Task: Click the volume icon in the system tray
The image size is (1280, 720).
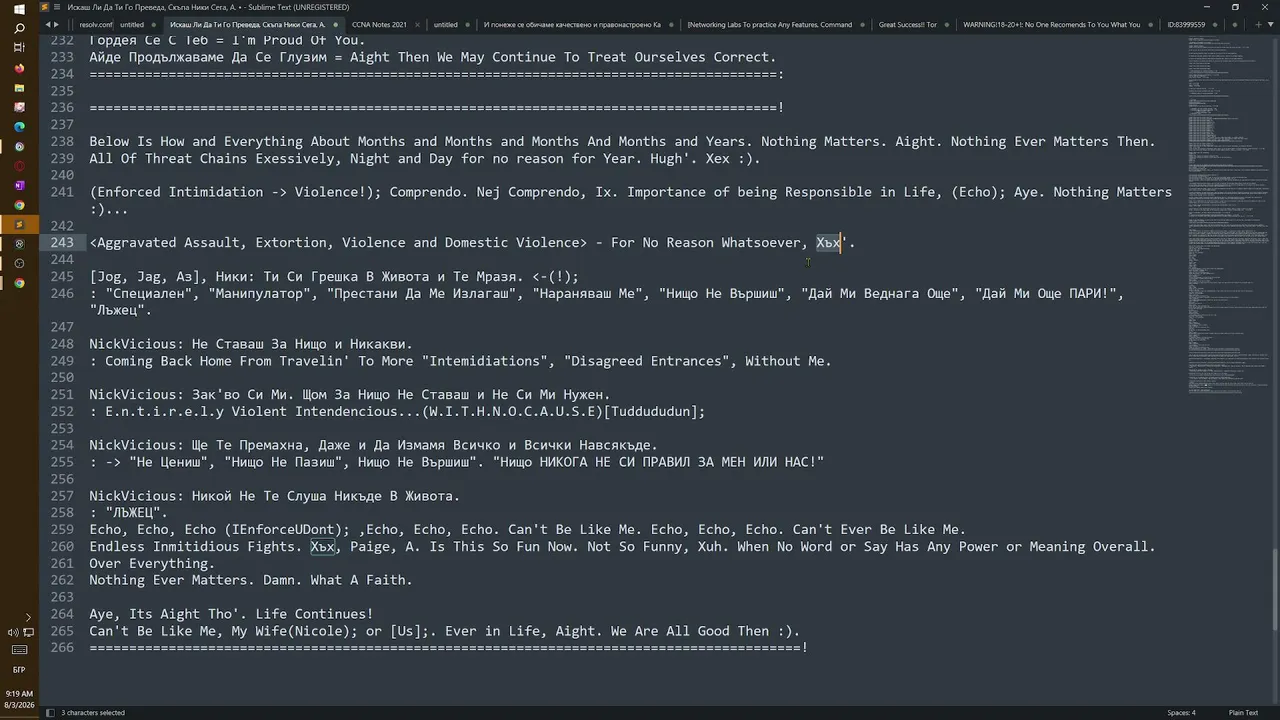Action: 12,632
